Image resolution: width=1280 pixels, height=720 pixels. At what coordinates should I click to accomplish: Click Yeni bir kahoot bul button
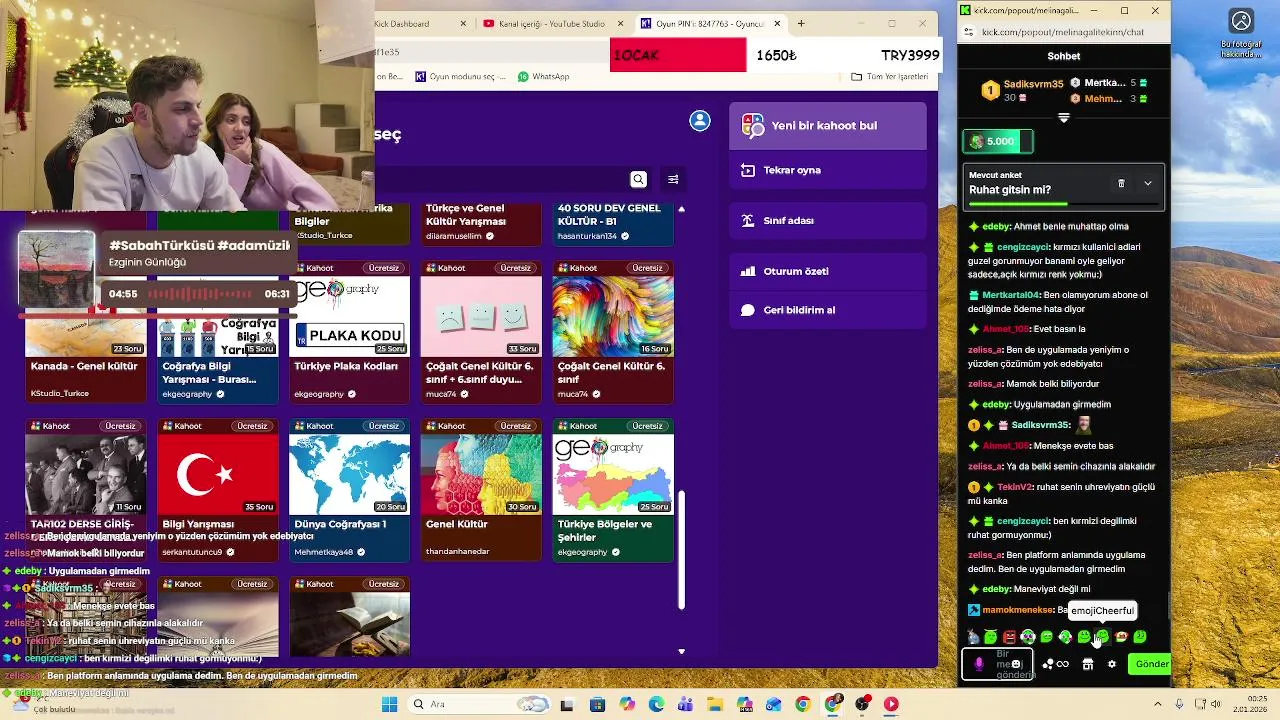tap(828, 126)
